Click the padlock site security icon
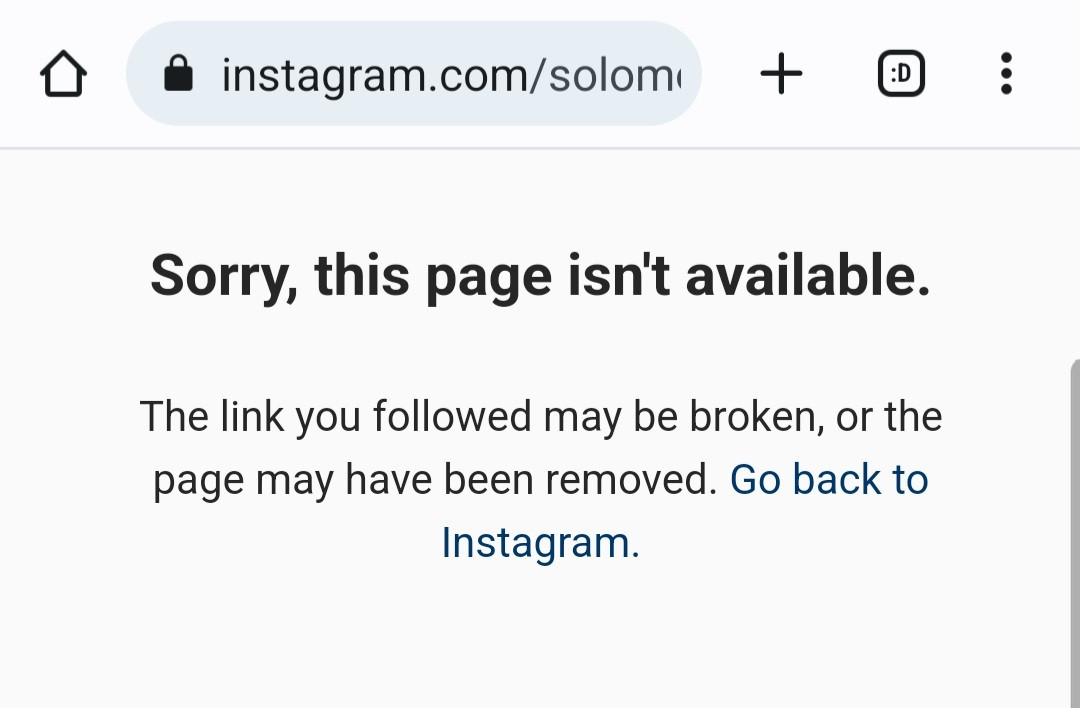1080x708 pixels. pyautogui.click(x=177, y=74)
